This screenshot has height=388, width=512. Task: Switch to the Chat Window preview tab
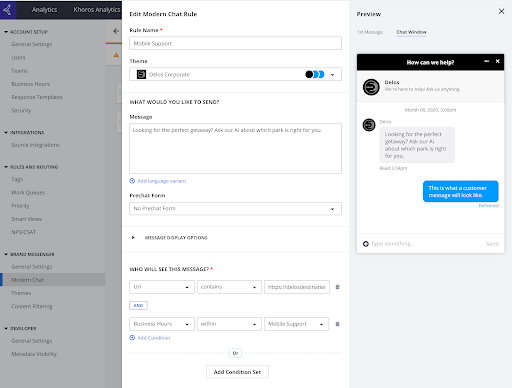click(411, 32)
